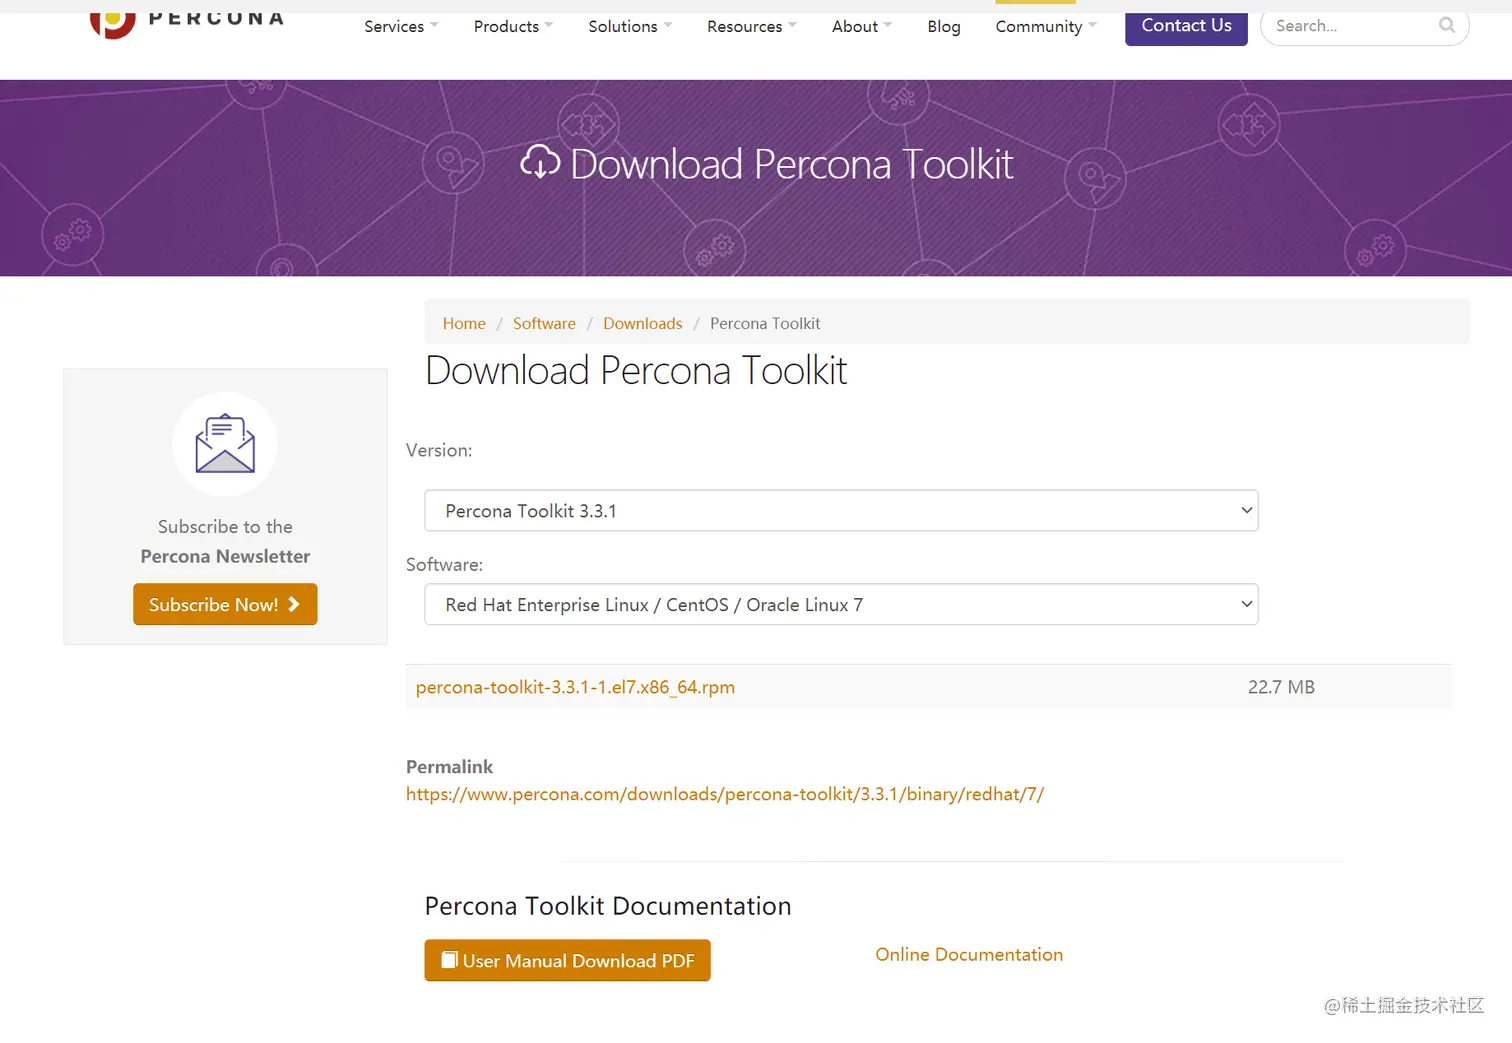
Task: Expand the Solutions menu
Action: point(630,26)
